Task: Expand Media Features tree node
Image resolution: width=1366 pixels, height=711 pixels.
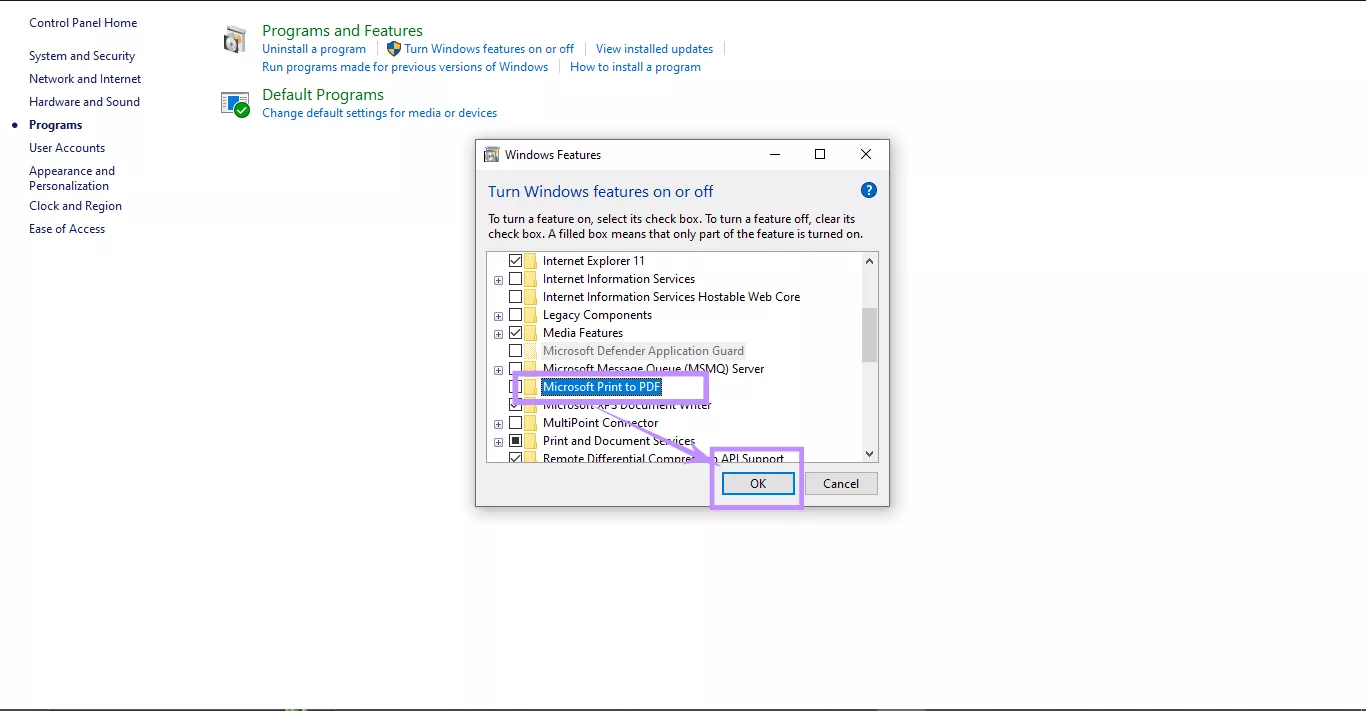Action: (x=498, y=334)
